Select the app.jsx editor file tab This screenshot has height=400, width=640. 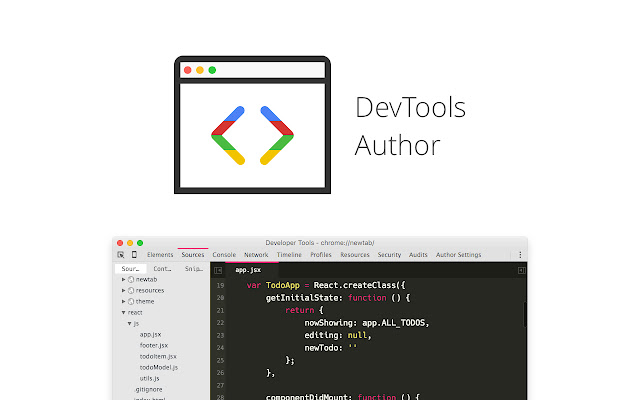248,270
